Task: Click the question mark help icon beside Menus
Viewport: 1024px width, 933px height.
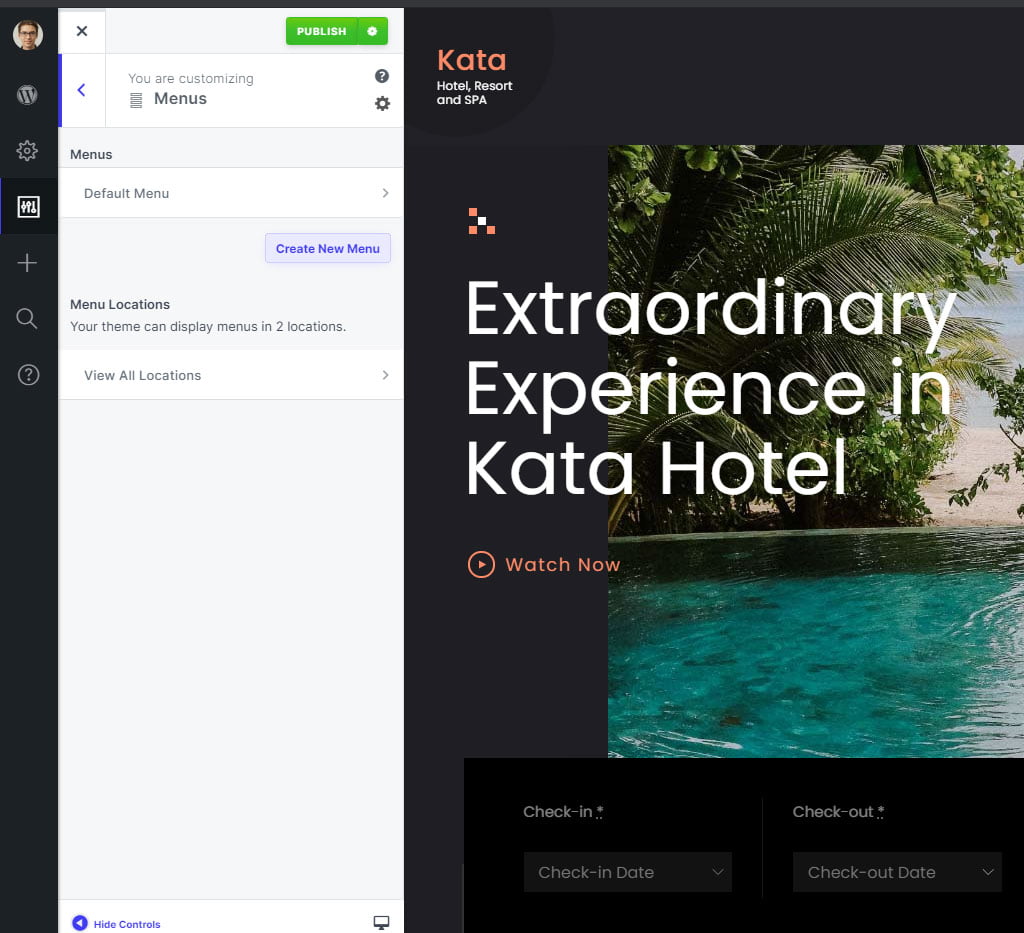Action: [x=382, y=76]
